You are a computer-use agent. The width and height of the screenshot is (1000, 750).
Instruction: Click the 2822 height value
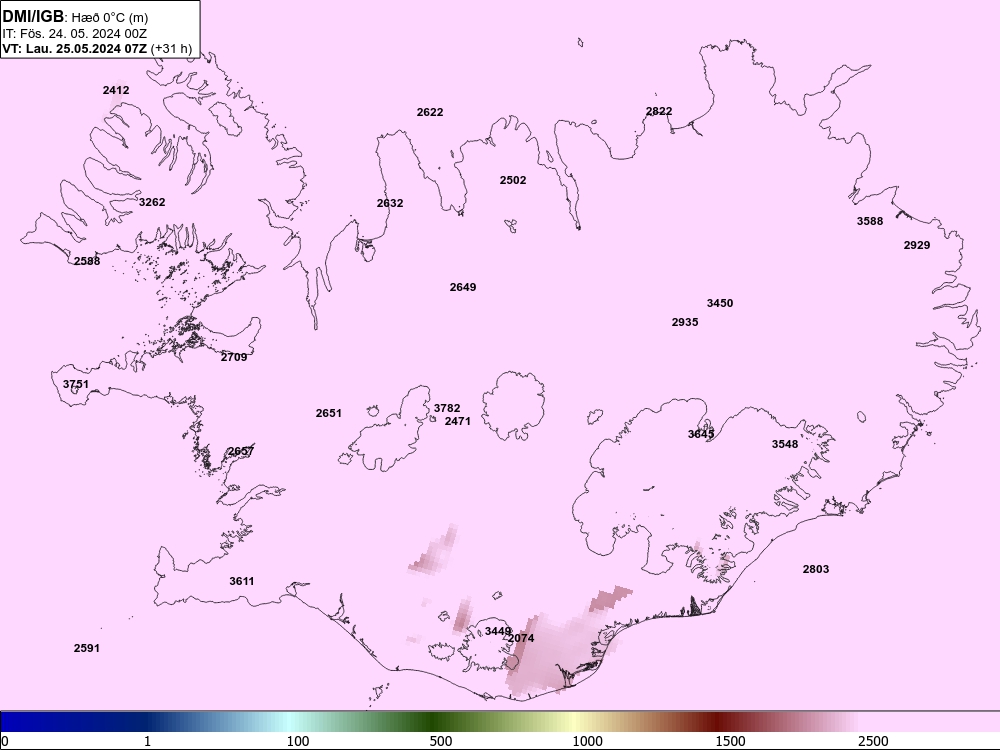659,111
